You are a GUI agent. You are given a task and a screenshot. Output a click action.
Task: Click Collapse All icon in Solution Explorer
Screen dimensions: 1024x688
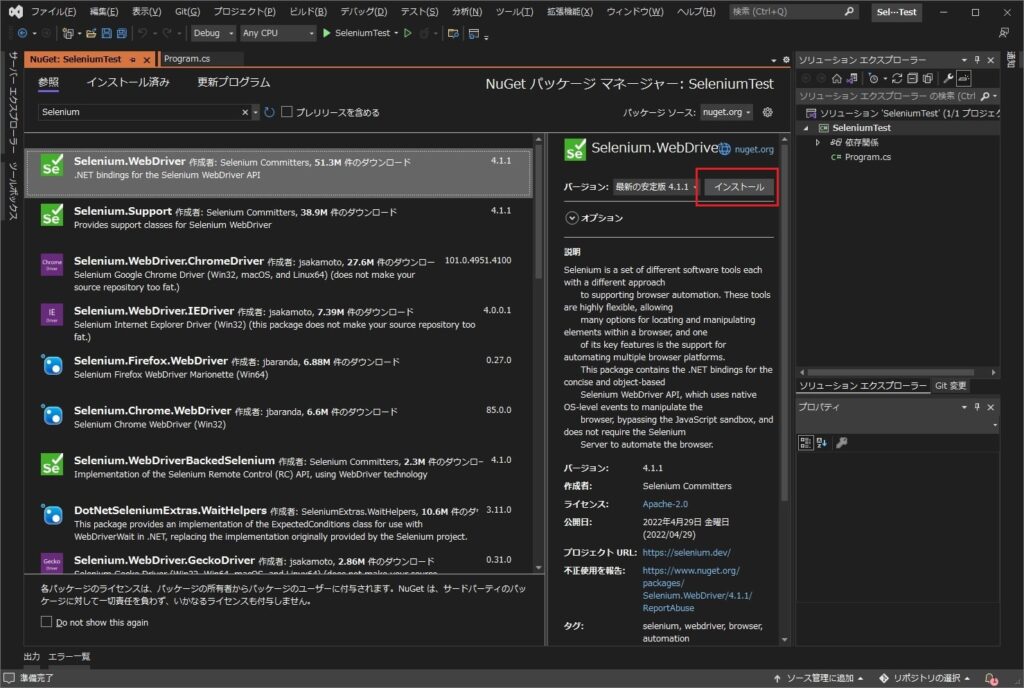tap(912, 78)
